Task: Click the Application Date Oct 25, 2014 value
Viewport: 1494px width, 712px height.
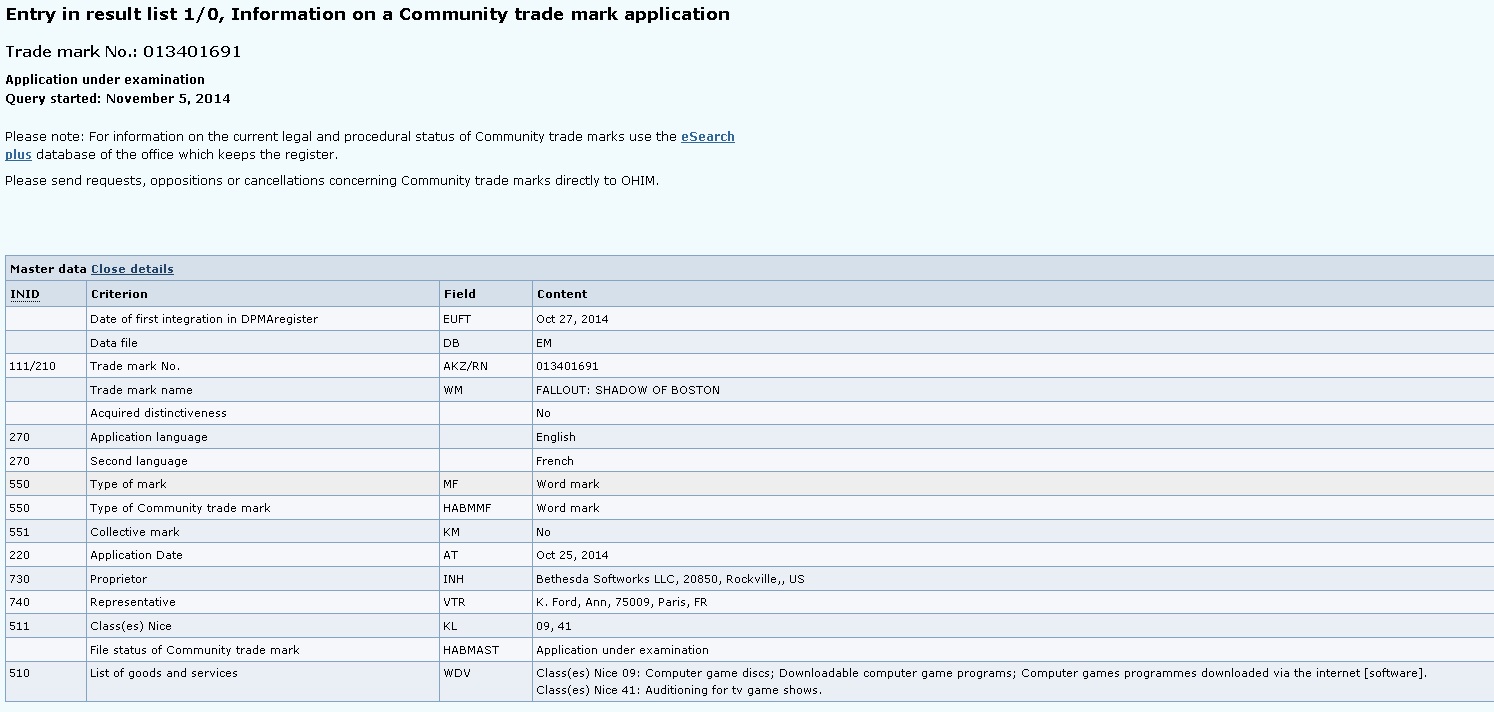Action: coord(572,555)
